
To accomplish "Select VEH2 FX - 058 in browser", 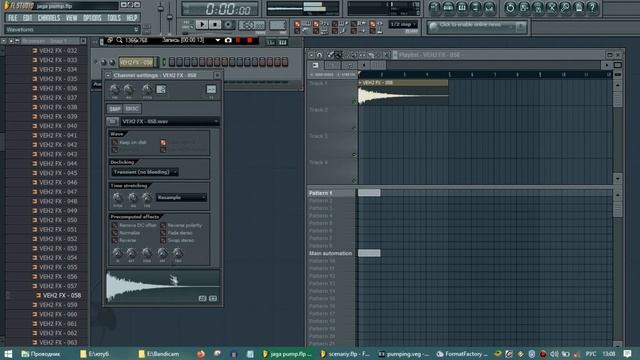I will tap(62, 296).
